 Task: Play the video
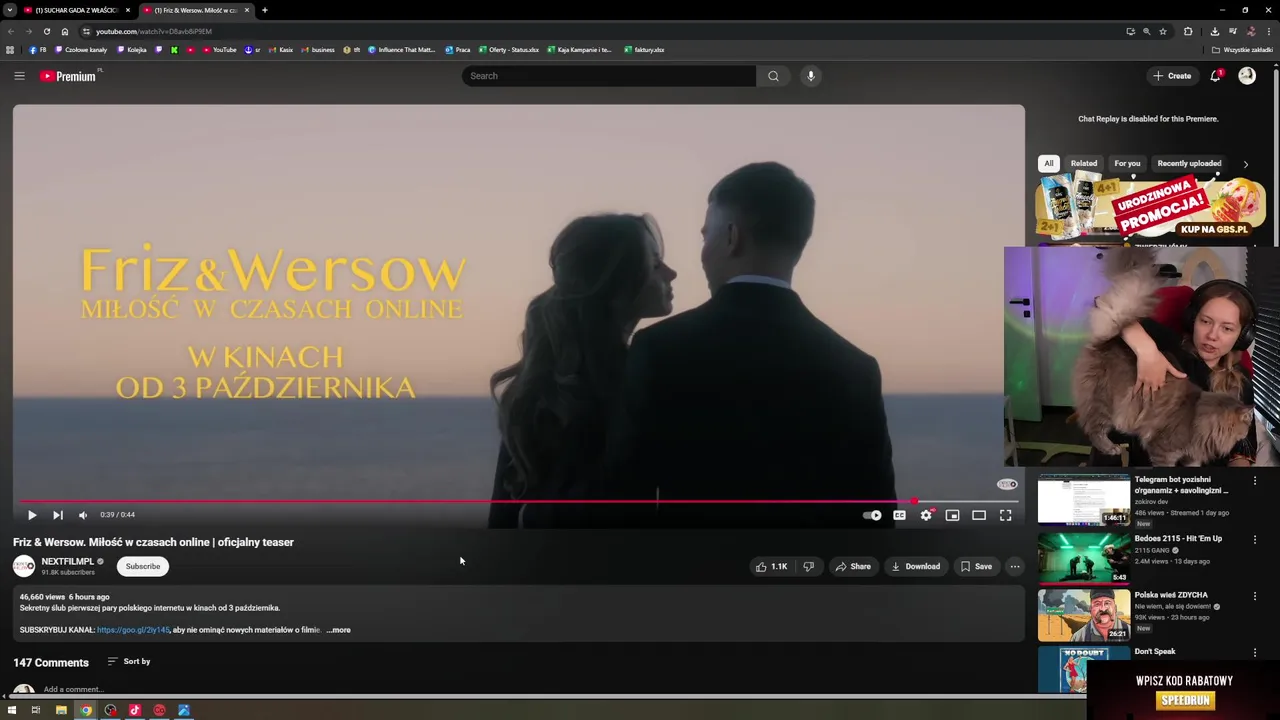click(x=31, y=515)
